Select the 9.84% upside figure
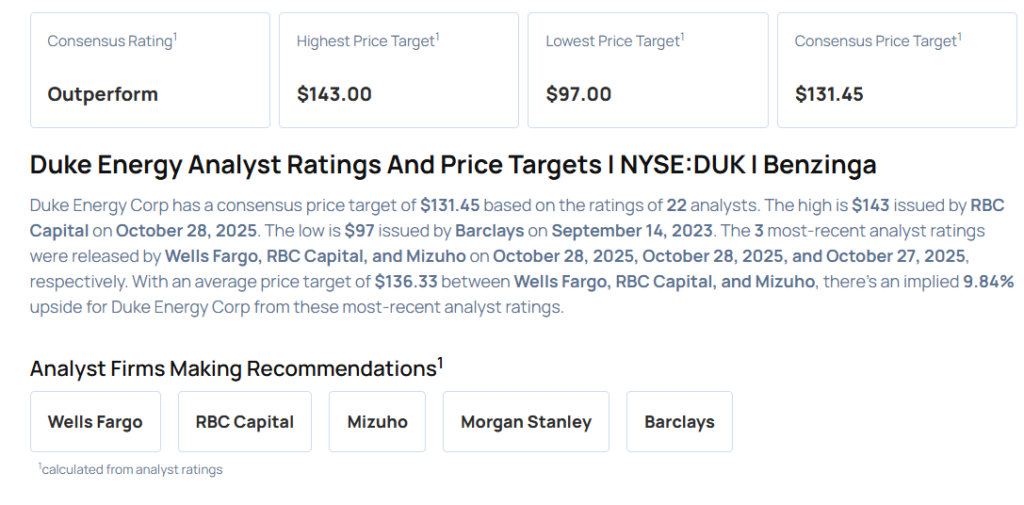 coord(988,282)
